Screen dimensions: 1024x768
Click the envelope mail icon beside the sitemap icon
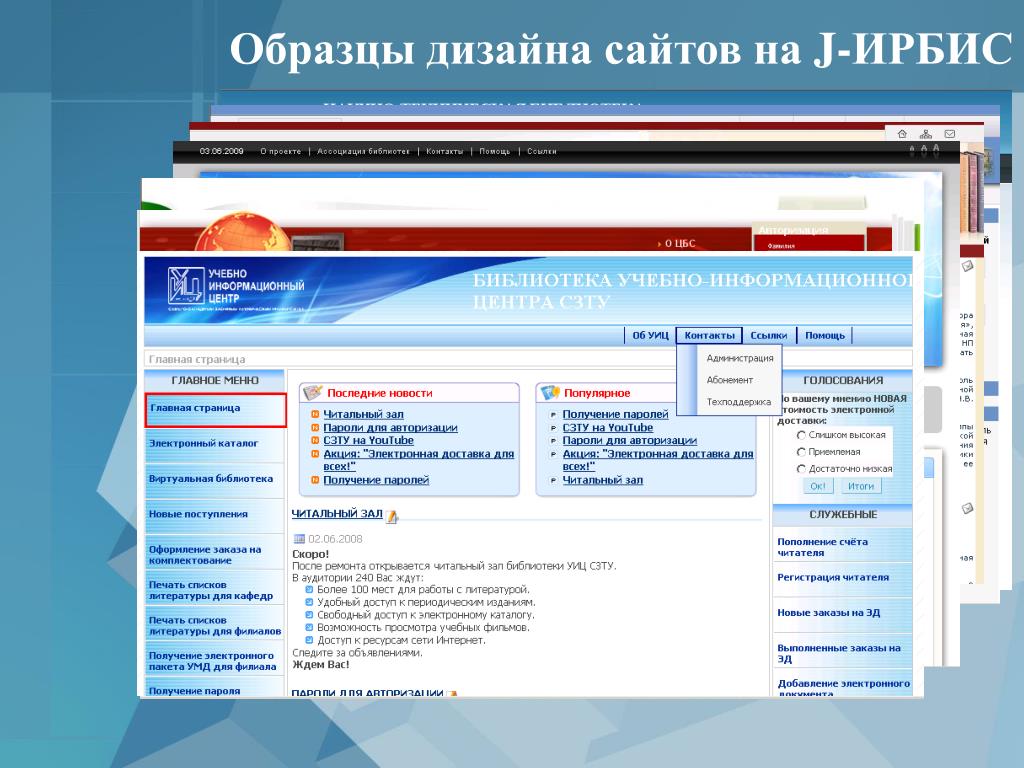pos(950,134)
